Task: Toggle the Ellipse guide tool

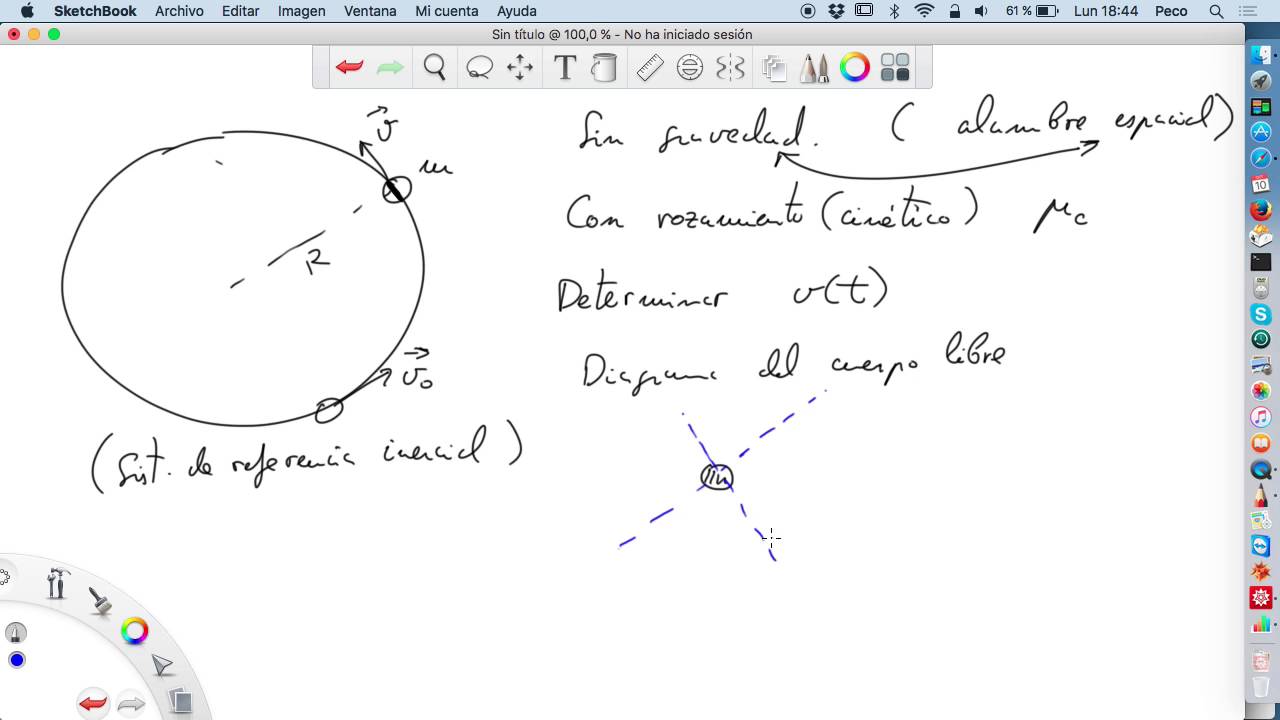Action: (x=690, y=68)
